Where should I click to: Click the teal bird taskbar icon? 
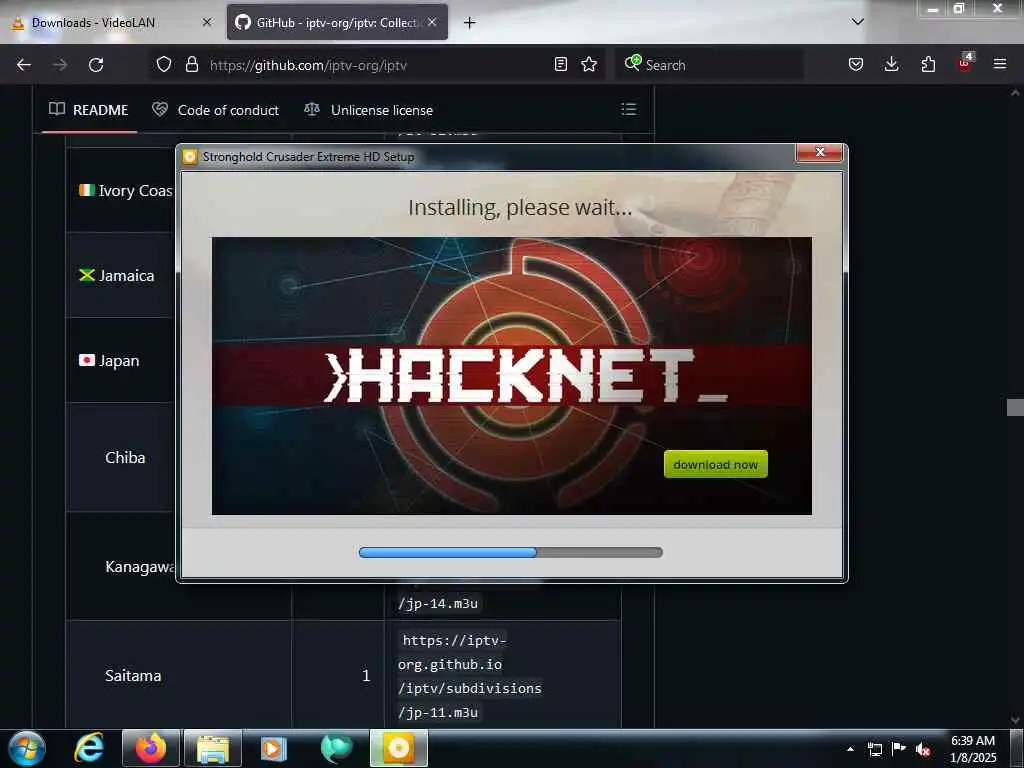(336, 748)
